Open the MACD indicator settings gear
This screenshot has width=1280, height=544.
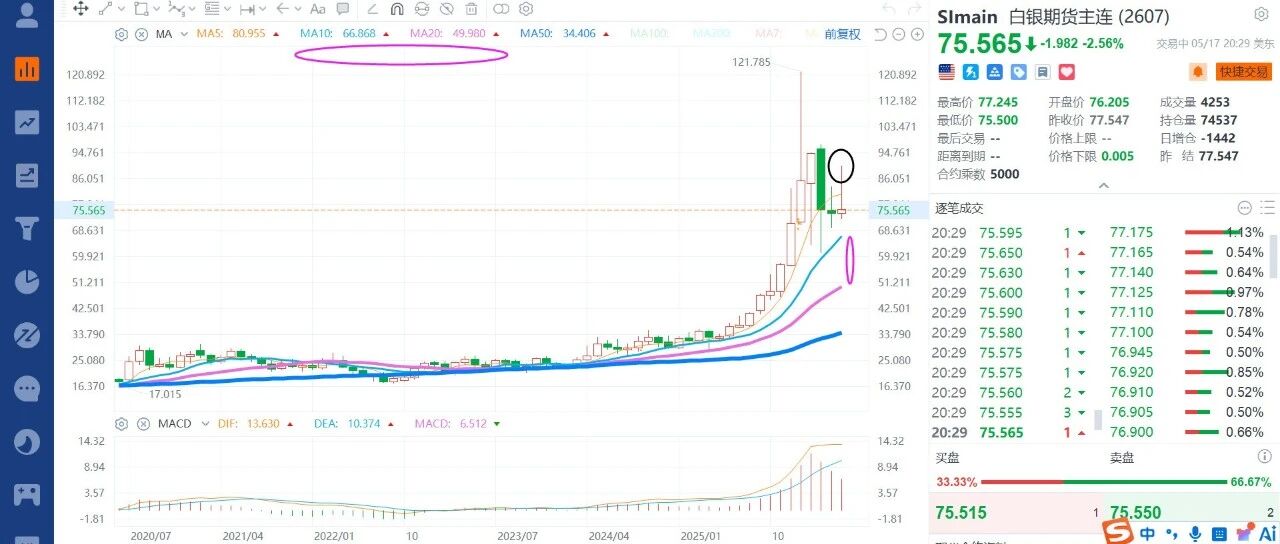121,424
